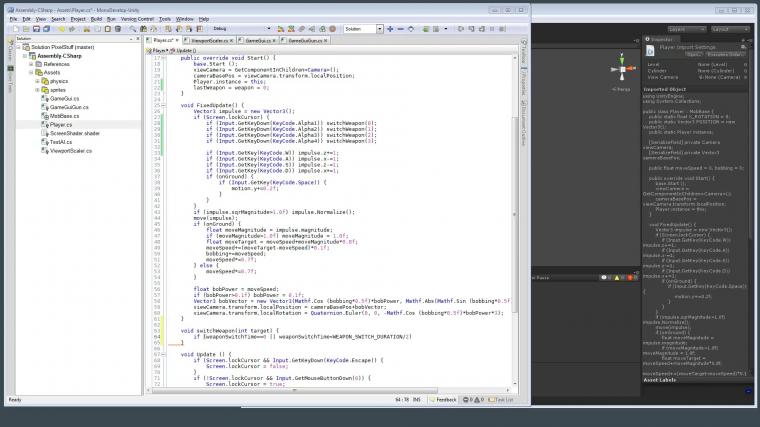Open the Unity Layout dropdown
The width and height of the screenshot is (760, 427).
[x=730, y=29]
